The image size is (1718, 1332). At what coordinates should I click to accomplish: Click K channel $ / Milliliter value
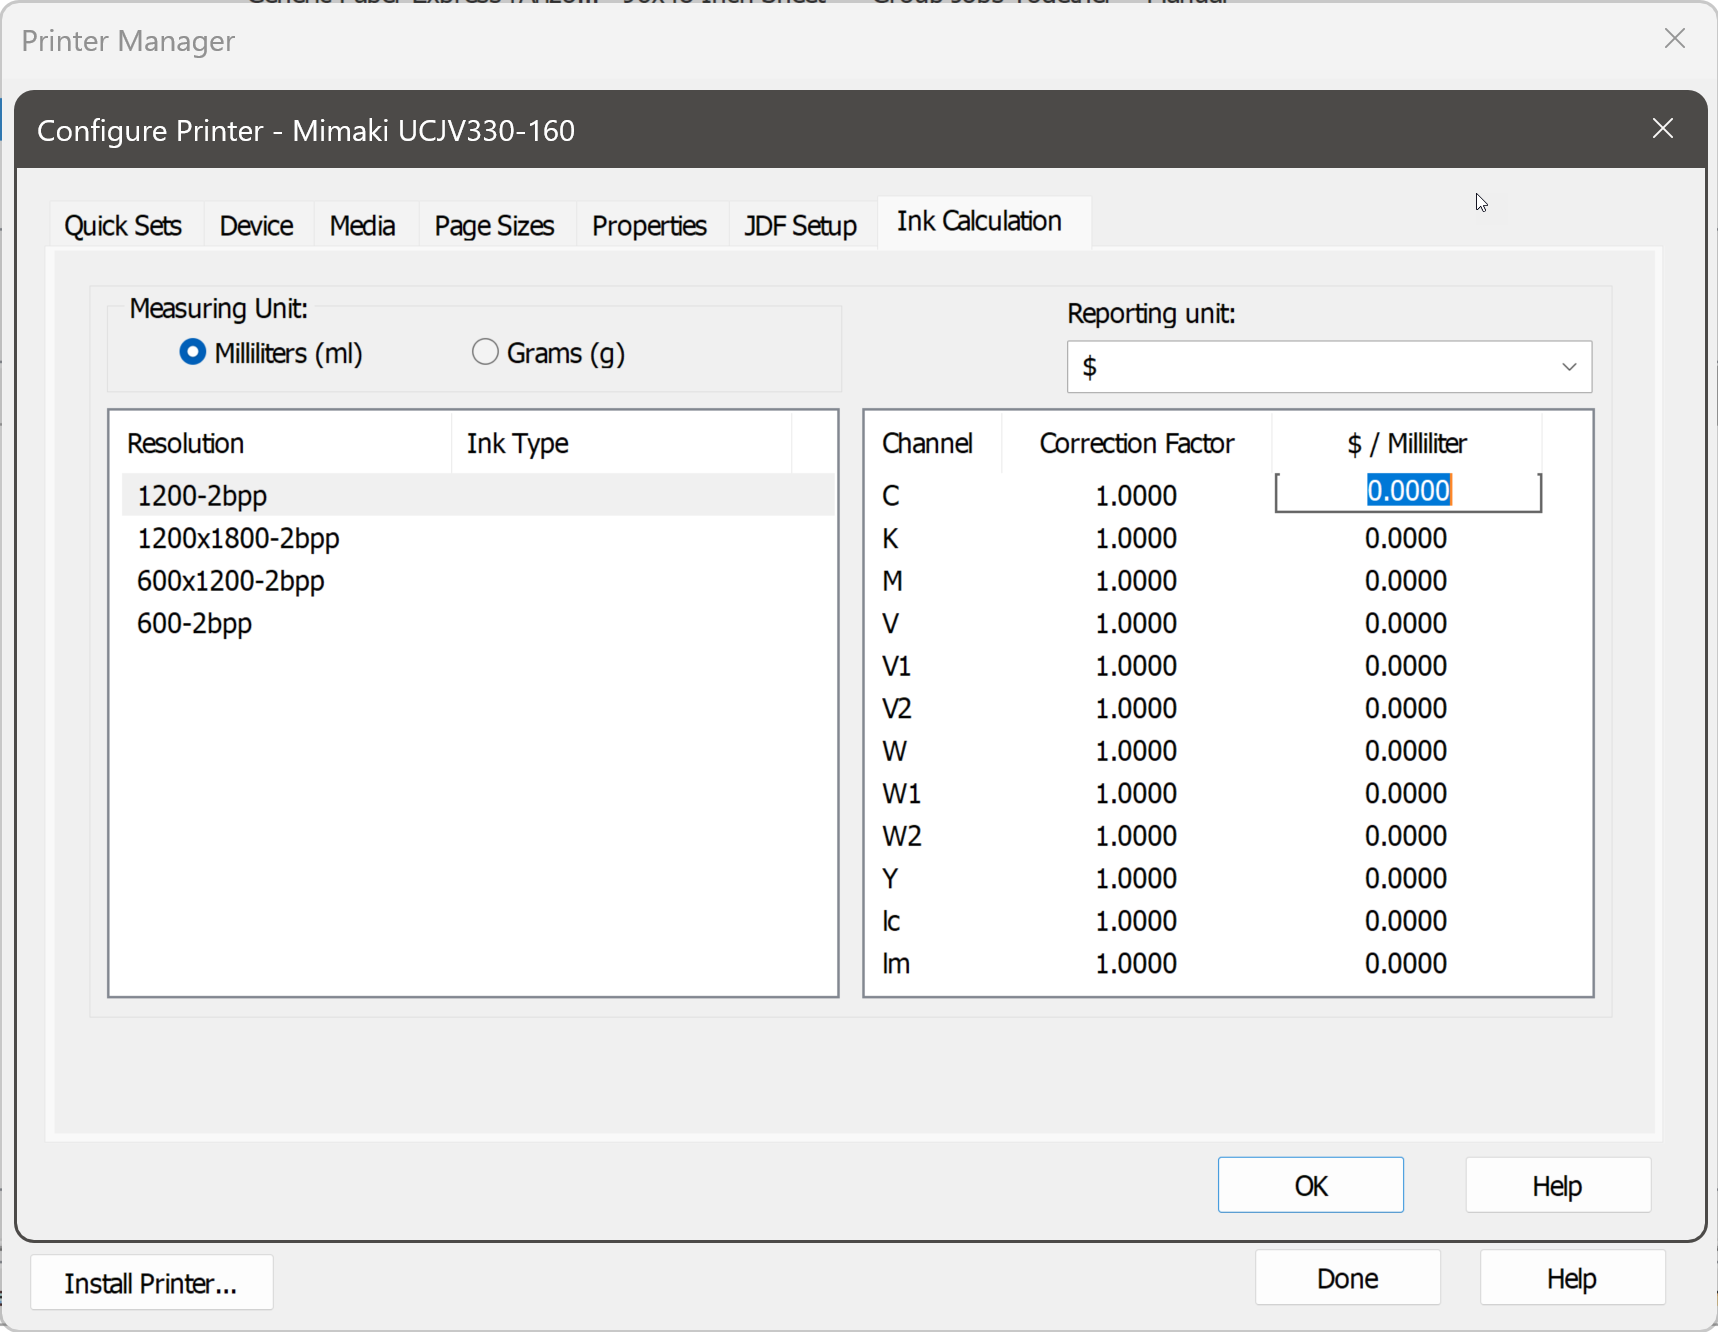click(x=1406, y=538)
